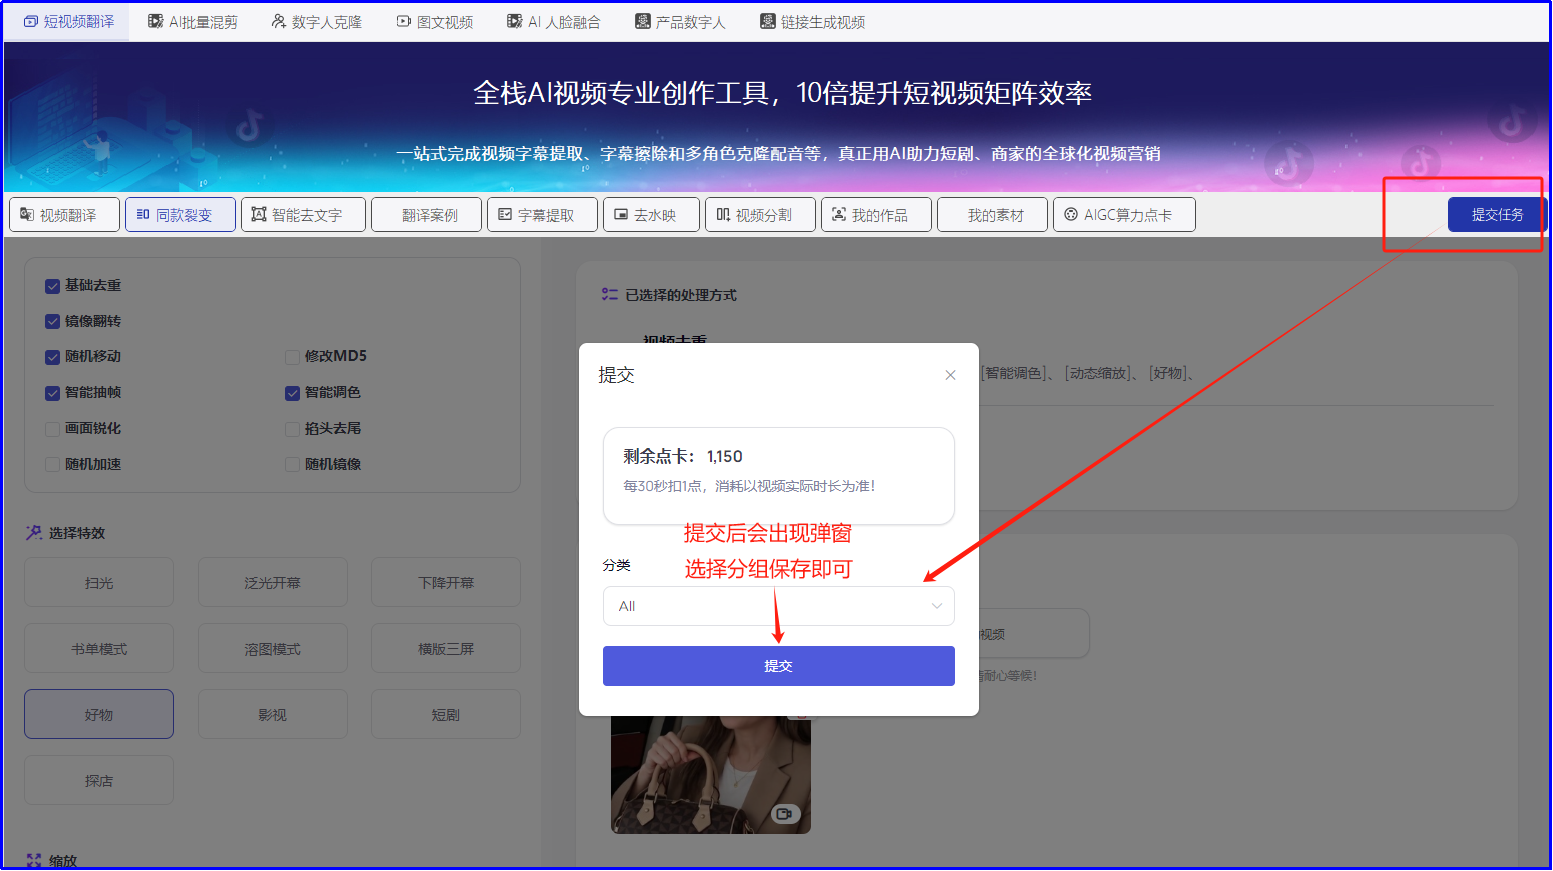
Task: Click the 提交任务 button
Action: (x=1496, y=215)
